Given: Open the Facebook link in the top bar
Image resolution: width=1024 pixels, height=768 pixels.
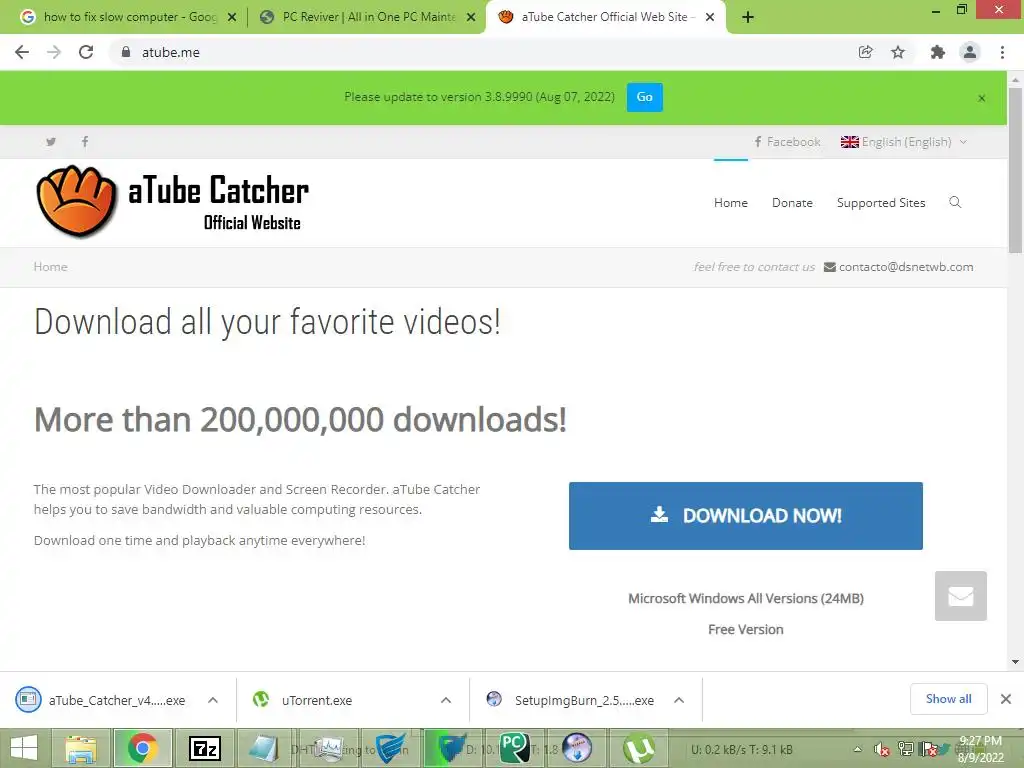Looking at the screenshot, I should [x=787, y=142].
